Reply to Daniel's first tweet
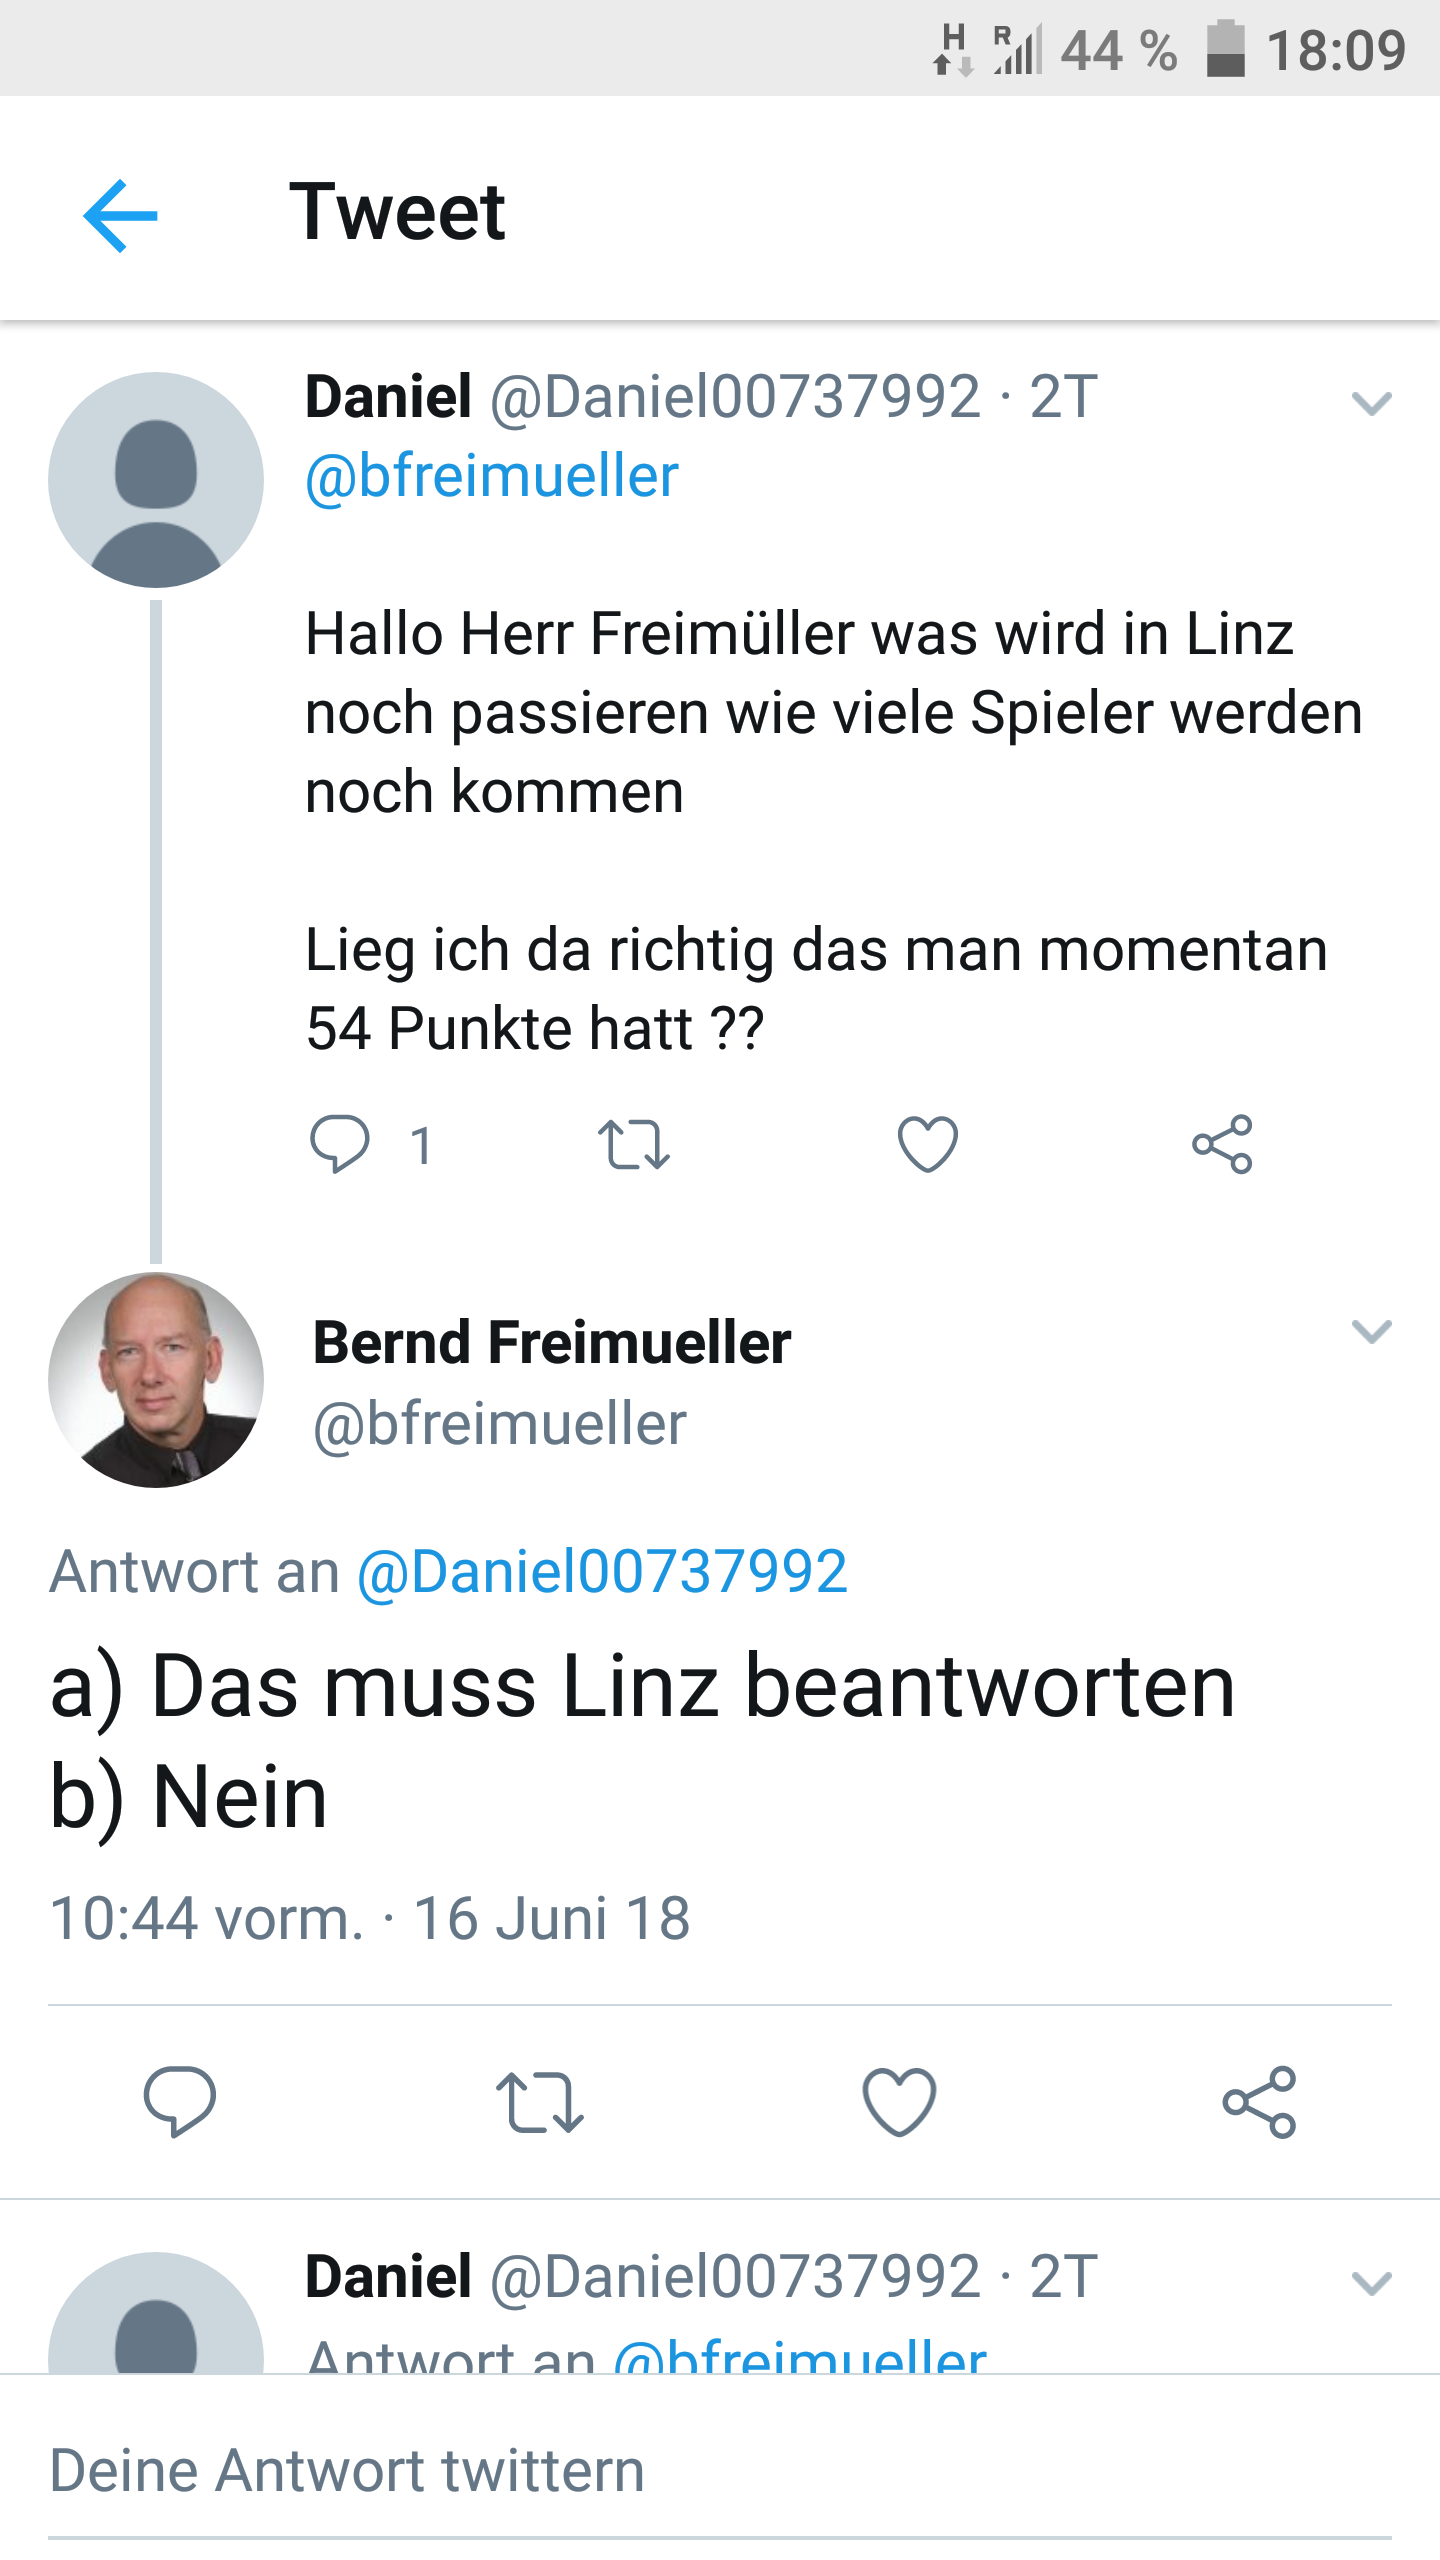 point(340,1143)
